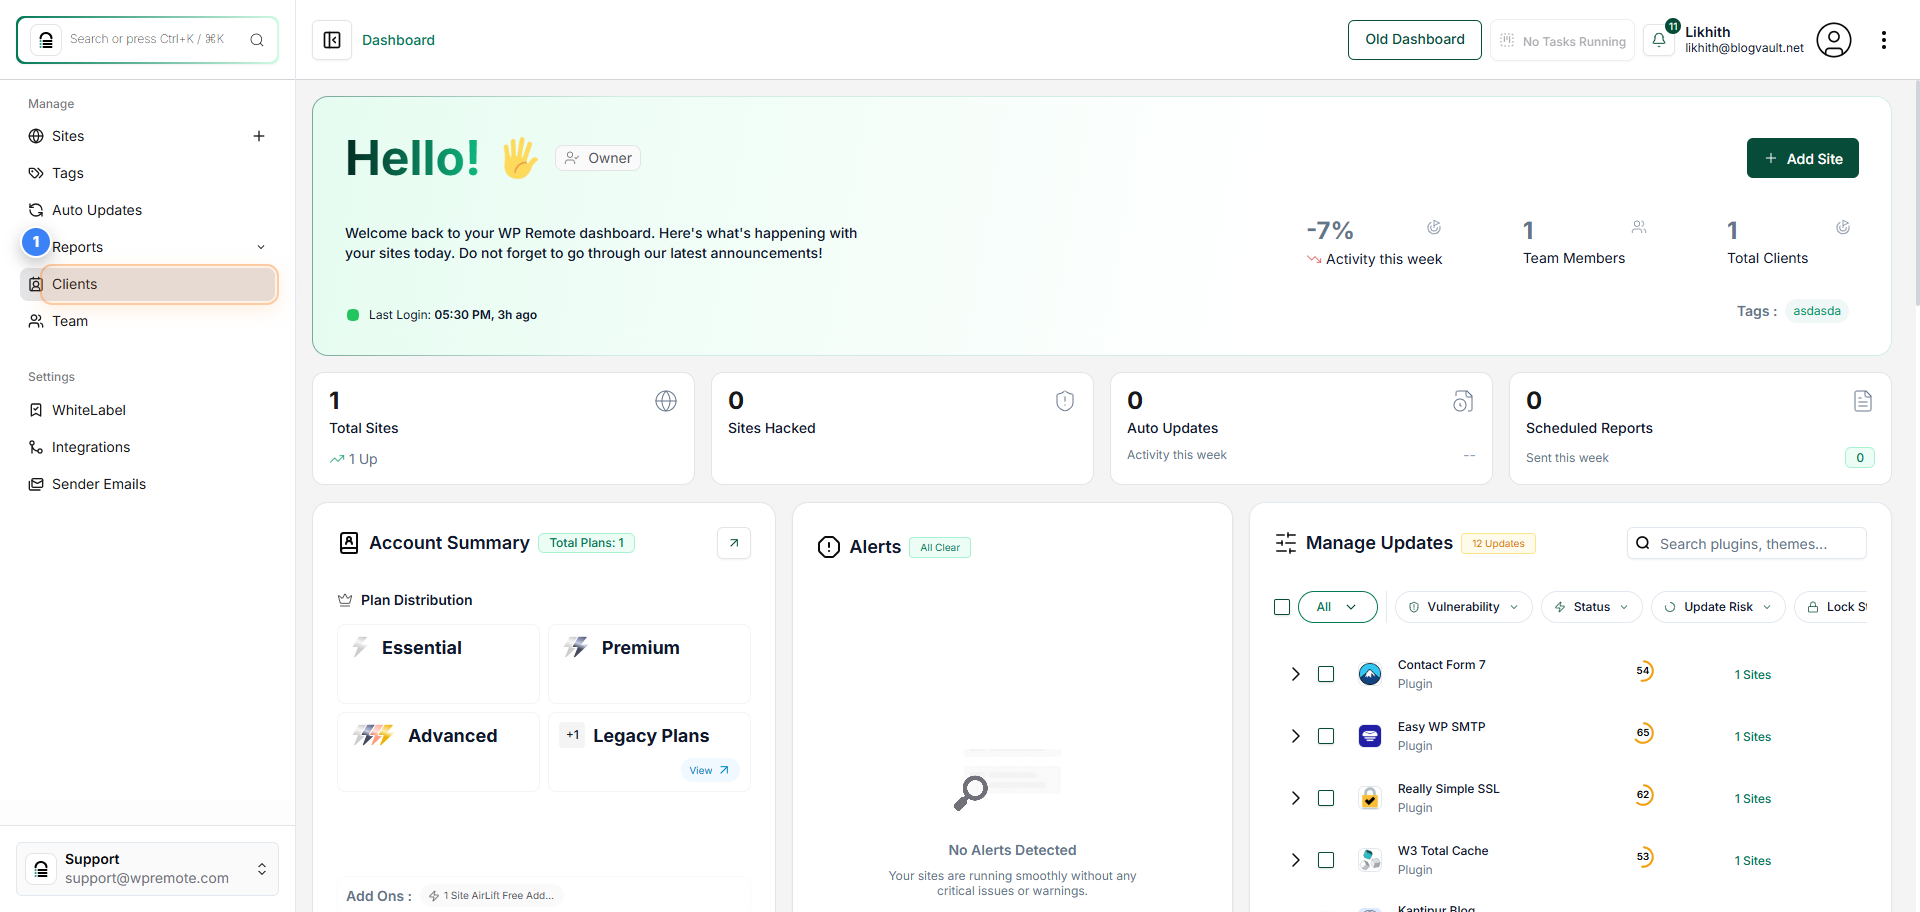The height and width of the screenshot is (912, 1920).
Task: Open the Integrations settings
Action: (x=90, y=447)
